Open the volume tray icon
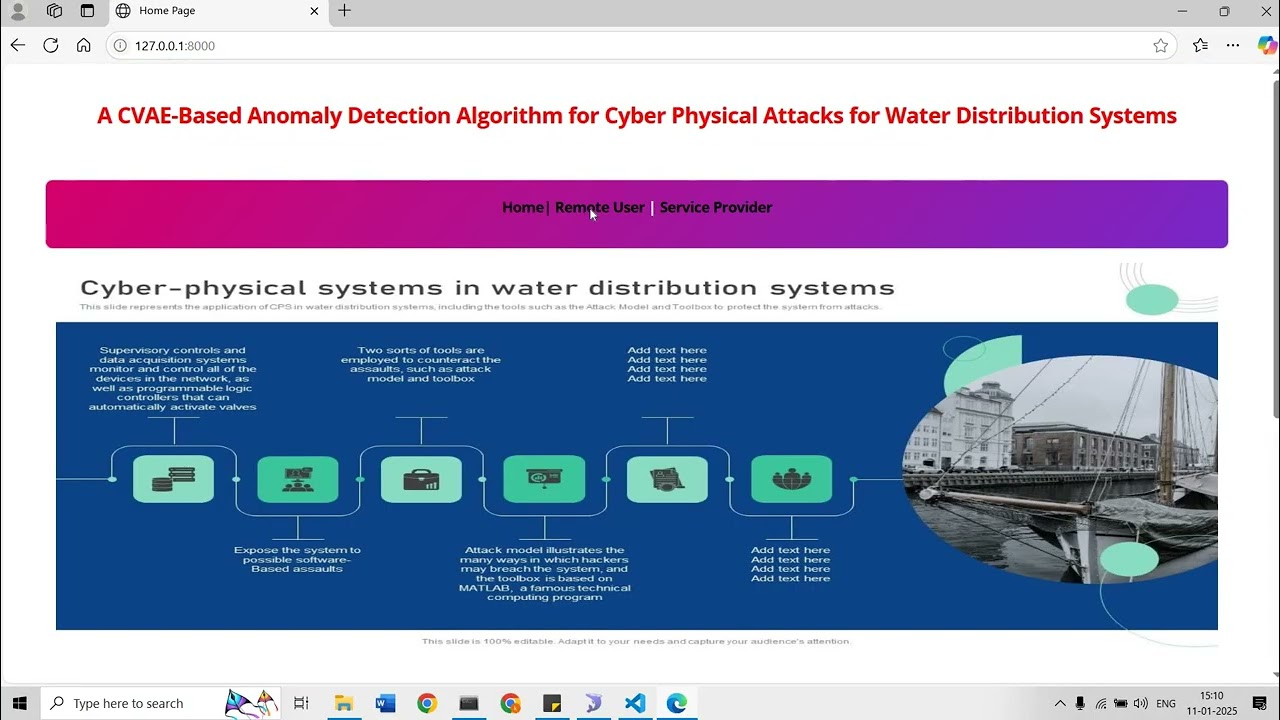Image resolution: width=1280 pixels, height=720 pixels. (1140, 703)
